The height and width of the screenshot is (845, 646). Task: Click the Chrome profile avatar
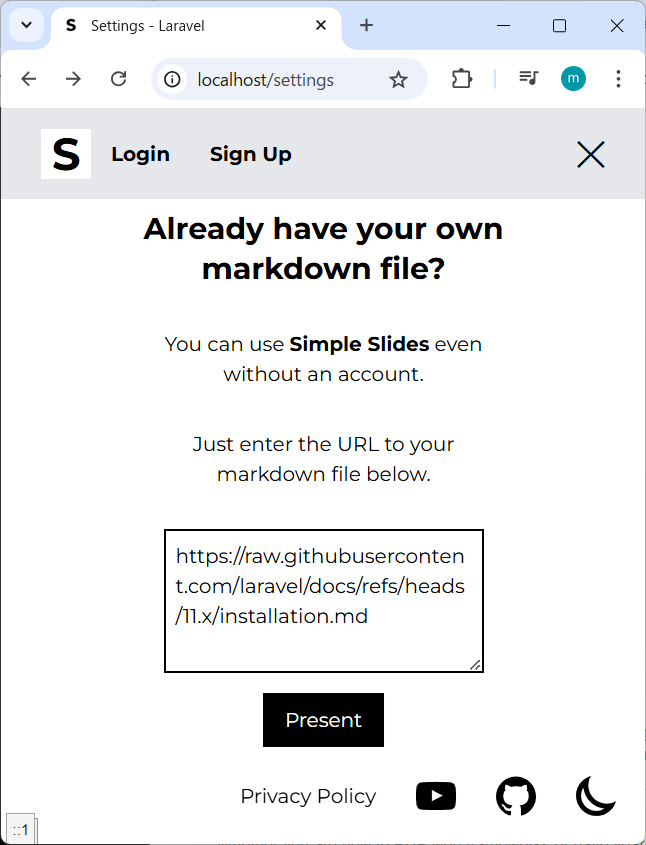coord(573,79)
